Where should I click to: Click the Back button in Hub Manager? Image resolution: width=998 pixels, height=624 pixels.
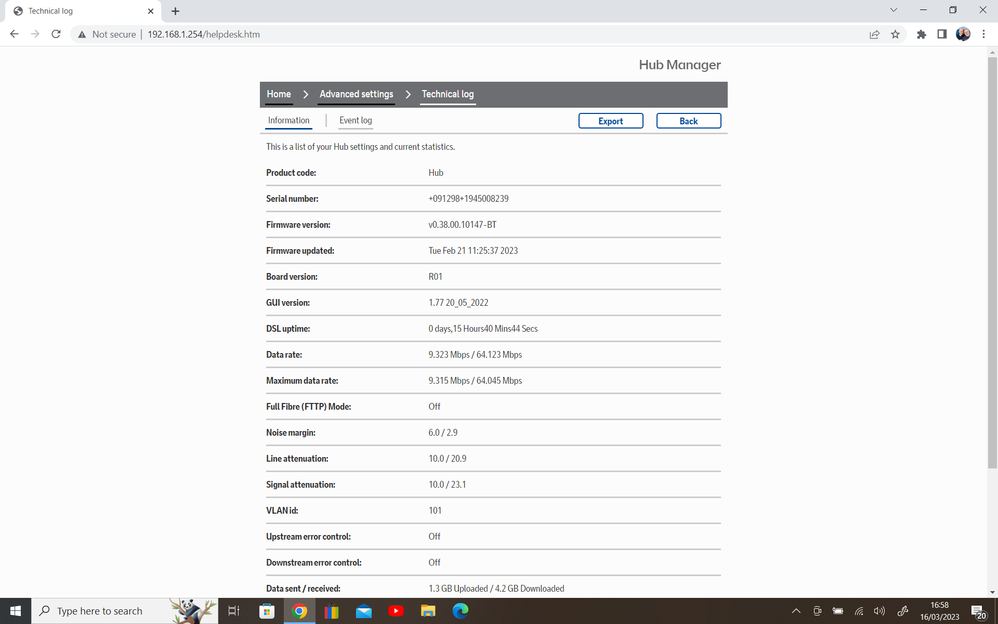(688, 121)
